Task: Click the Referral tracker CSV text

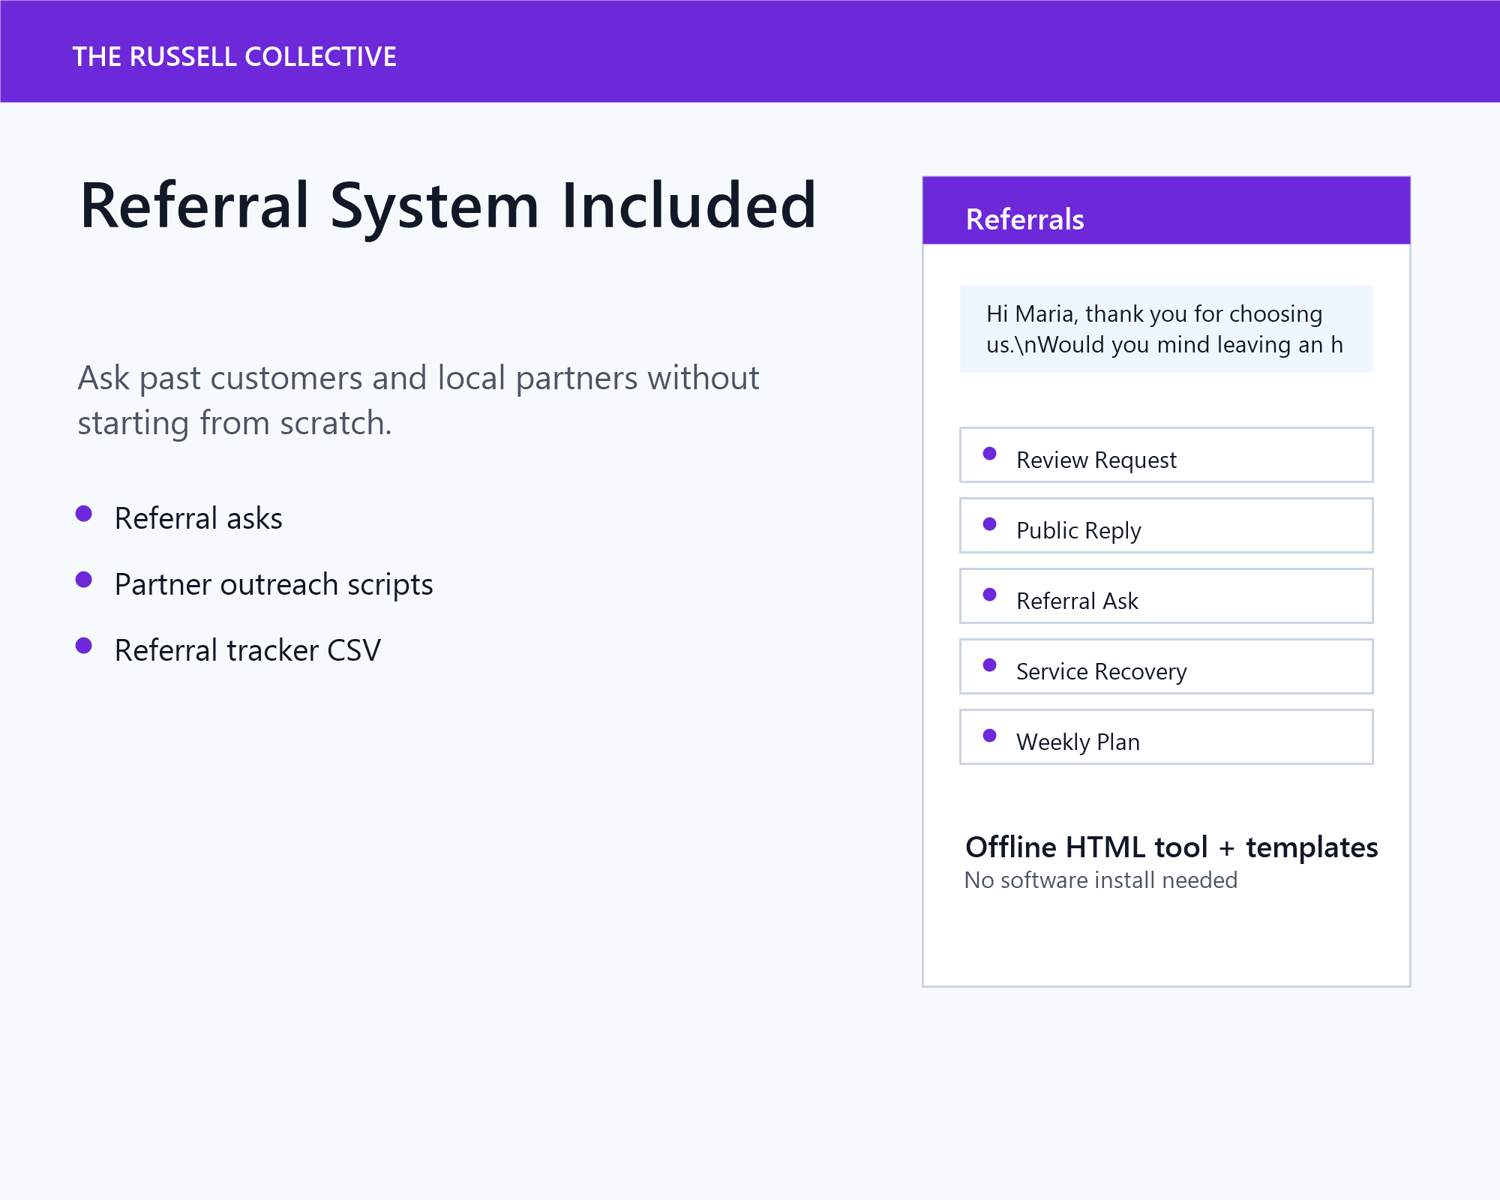Action: [248, 650]
